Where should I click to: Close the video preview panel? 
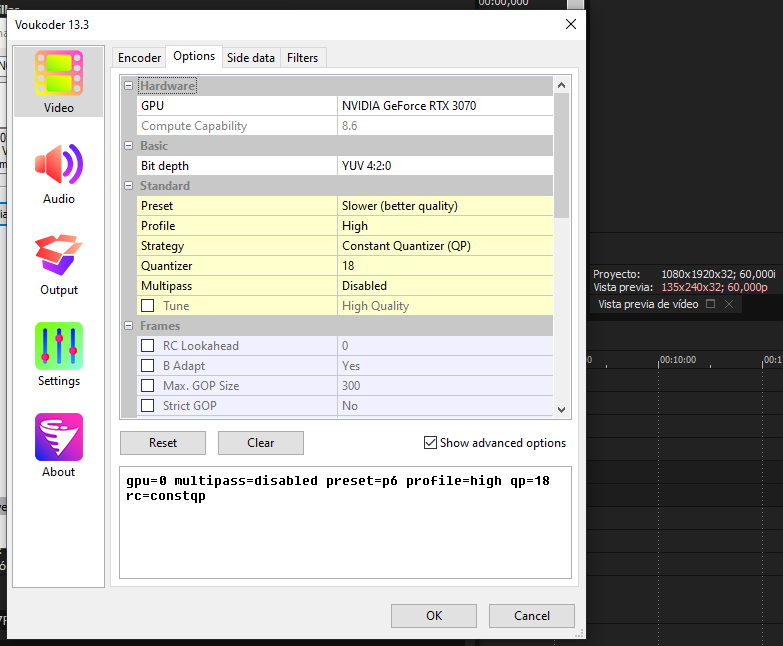coord(729,304)
